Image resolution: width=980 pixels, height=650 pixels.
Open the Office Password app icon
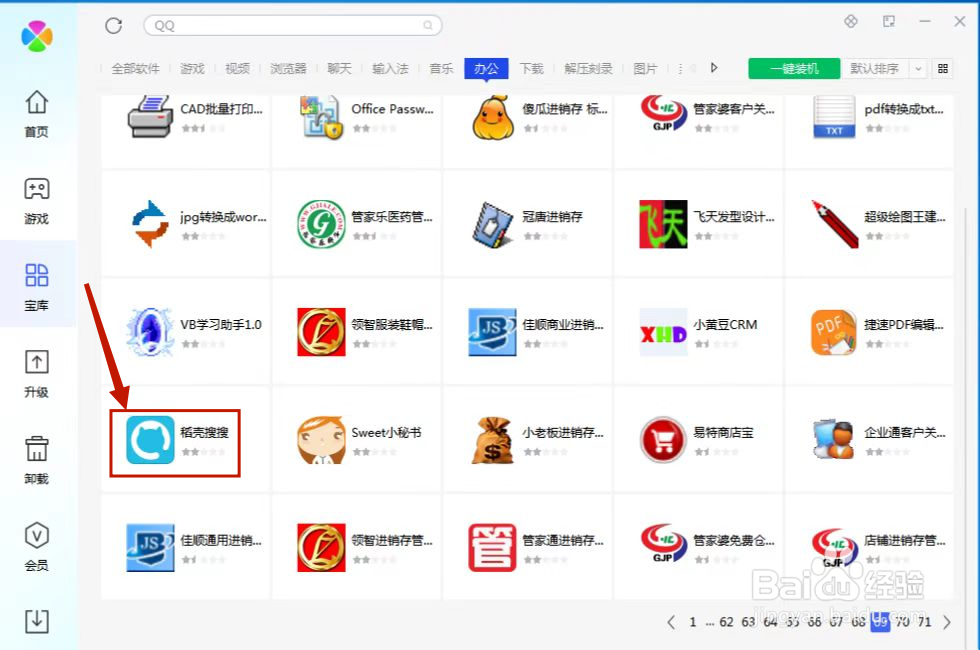point(321,117)
